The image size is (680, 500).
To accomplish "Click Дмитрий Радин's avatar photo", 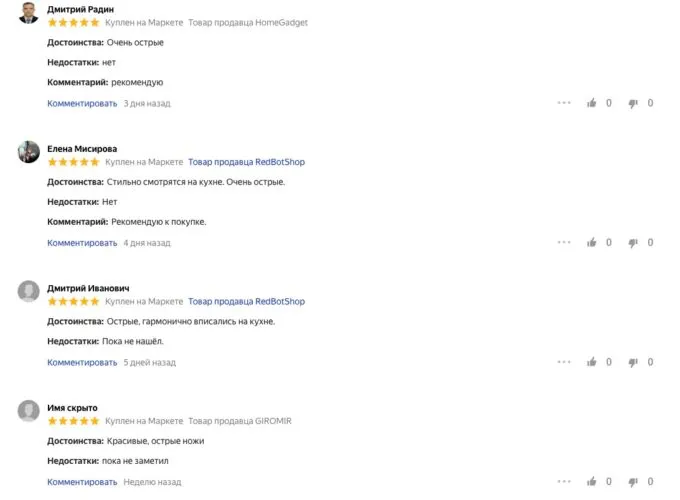I will point(29,13).
